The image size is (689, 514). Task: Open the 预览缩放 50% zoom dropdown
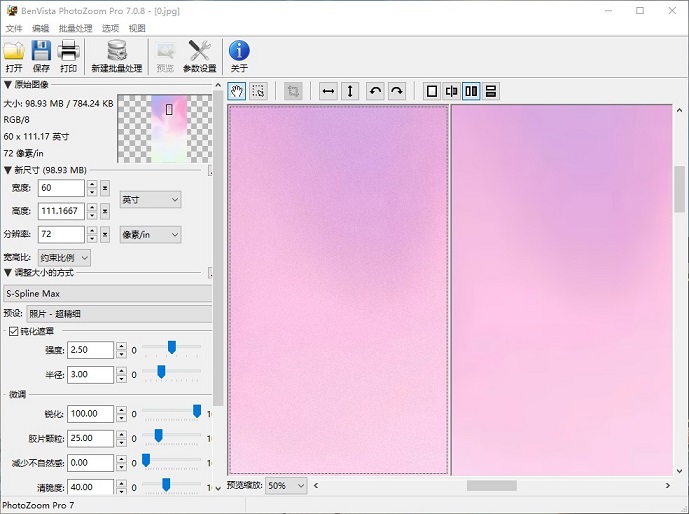click(x=286, y=486)
